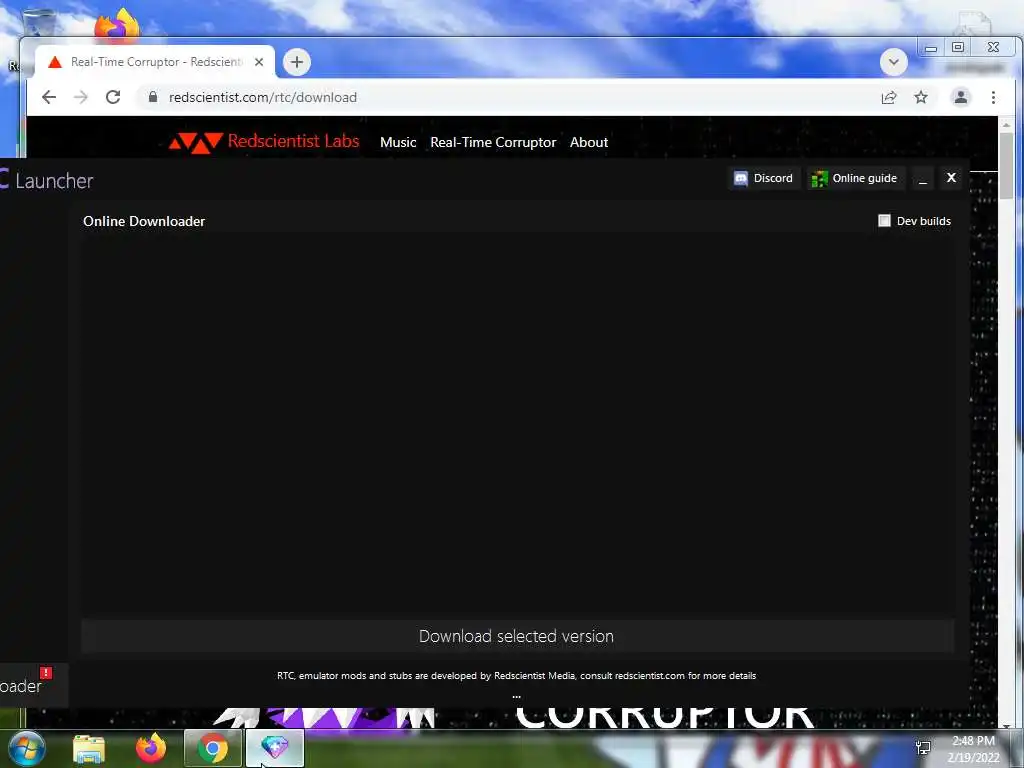Close the Real-Time Corruptor tab
The image size is (1024, 768).
tap(259, 62)
